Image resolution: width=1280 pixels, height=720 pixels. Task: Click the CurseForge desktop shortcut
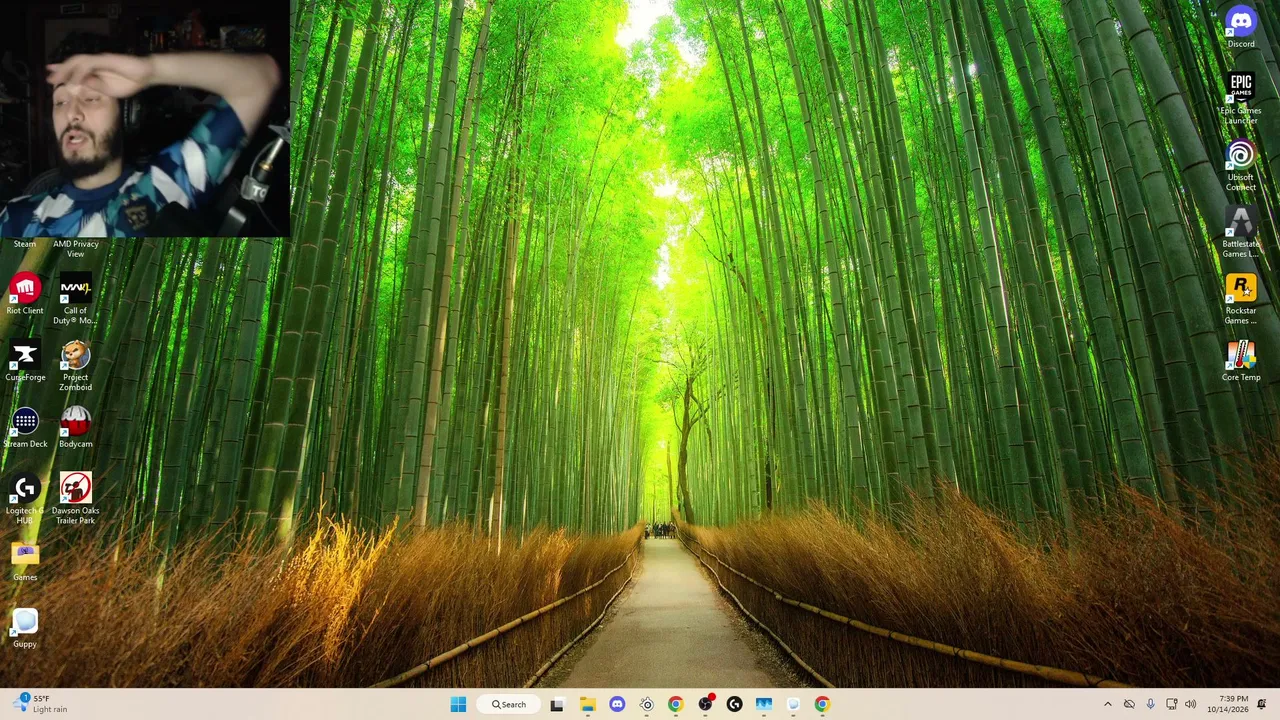[x=25, y=360]
